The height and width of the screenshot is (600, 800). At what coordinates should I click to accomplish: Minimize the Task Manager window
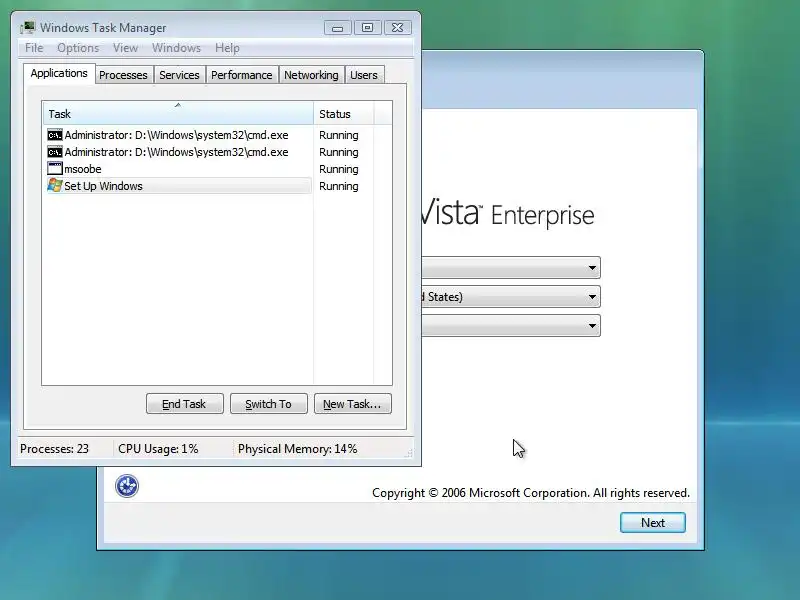tap(338, 28)
